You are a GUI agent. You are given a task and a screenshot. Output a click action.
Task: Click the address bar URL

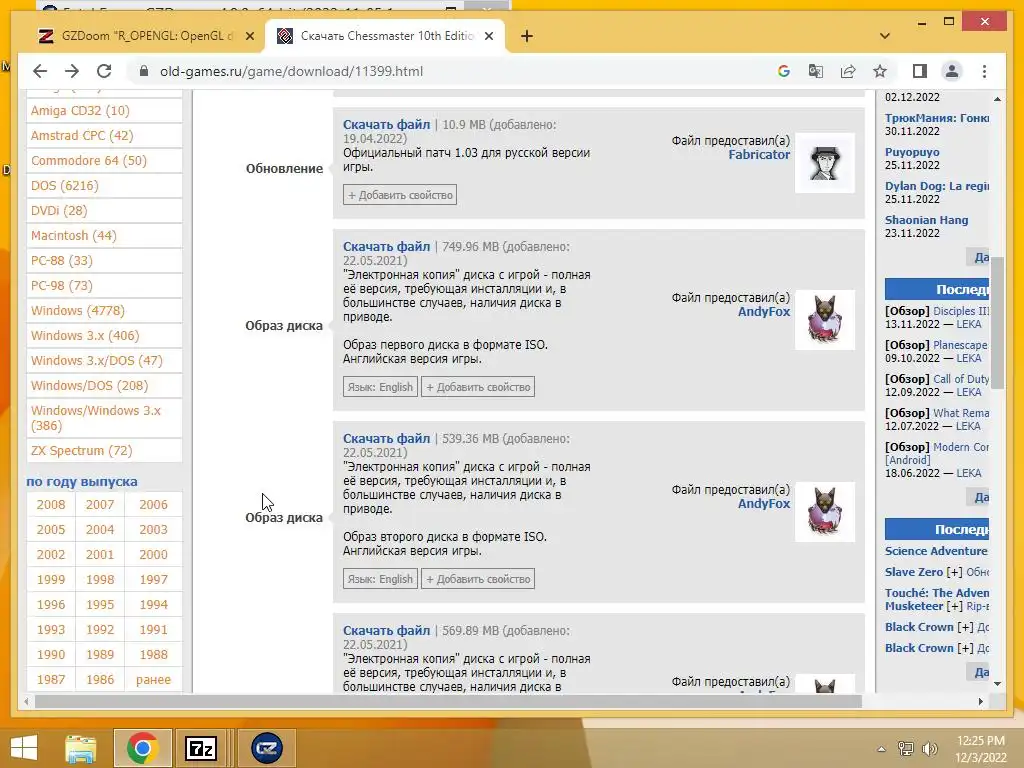click(x=291, y=71)
